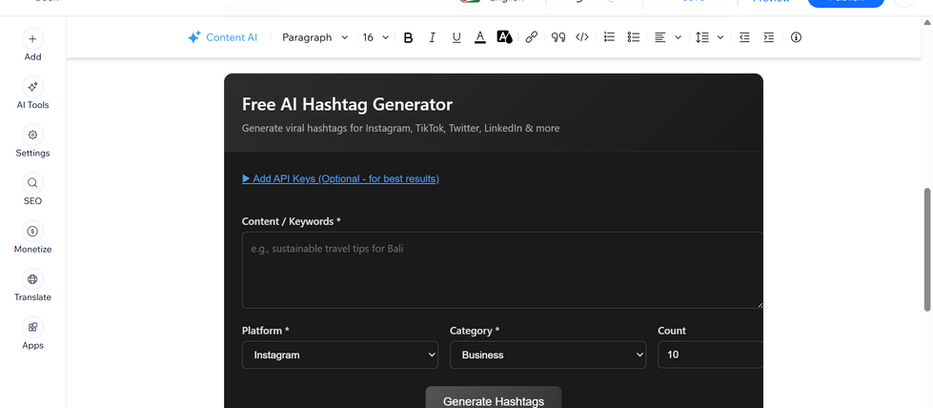Click the 'Category *' label

coord(474,331)
